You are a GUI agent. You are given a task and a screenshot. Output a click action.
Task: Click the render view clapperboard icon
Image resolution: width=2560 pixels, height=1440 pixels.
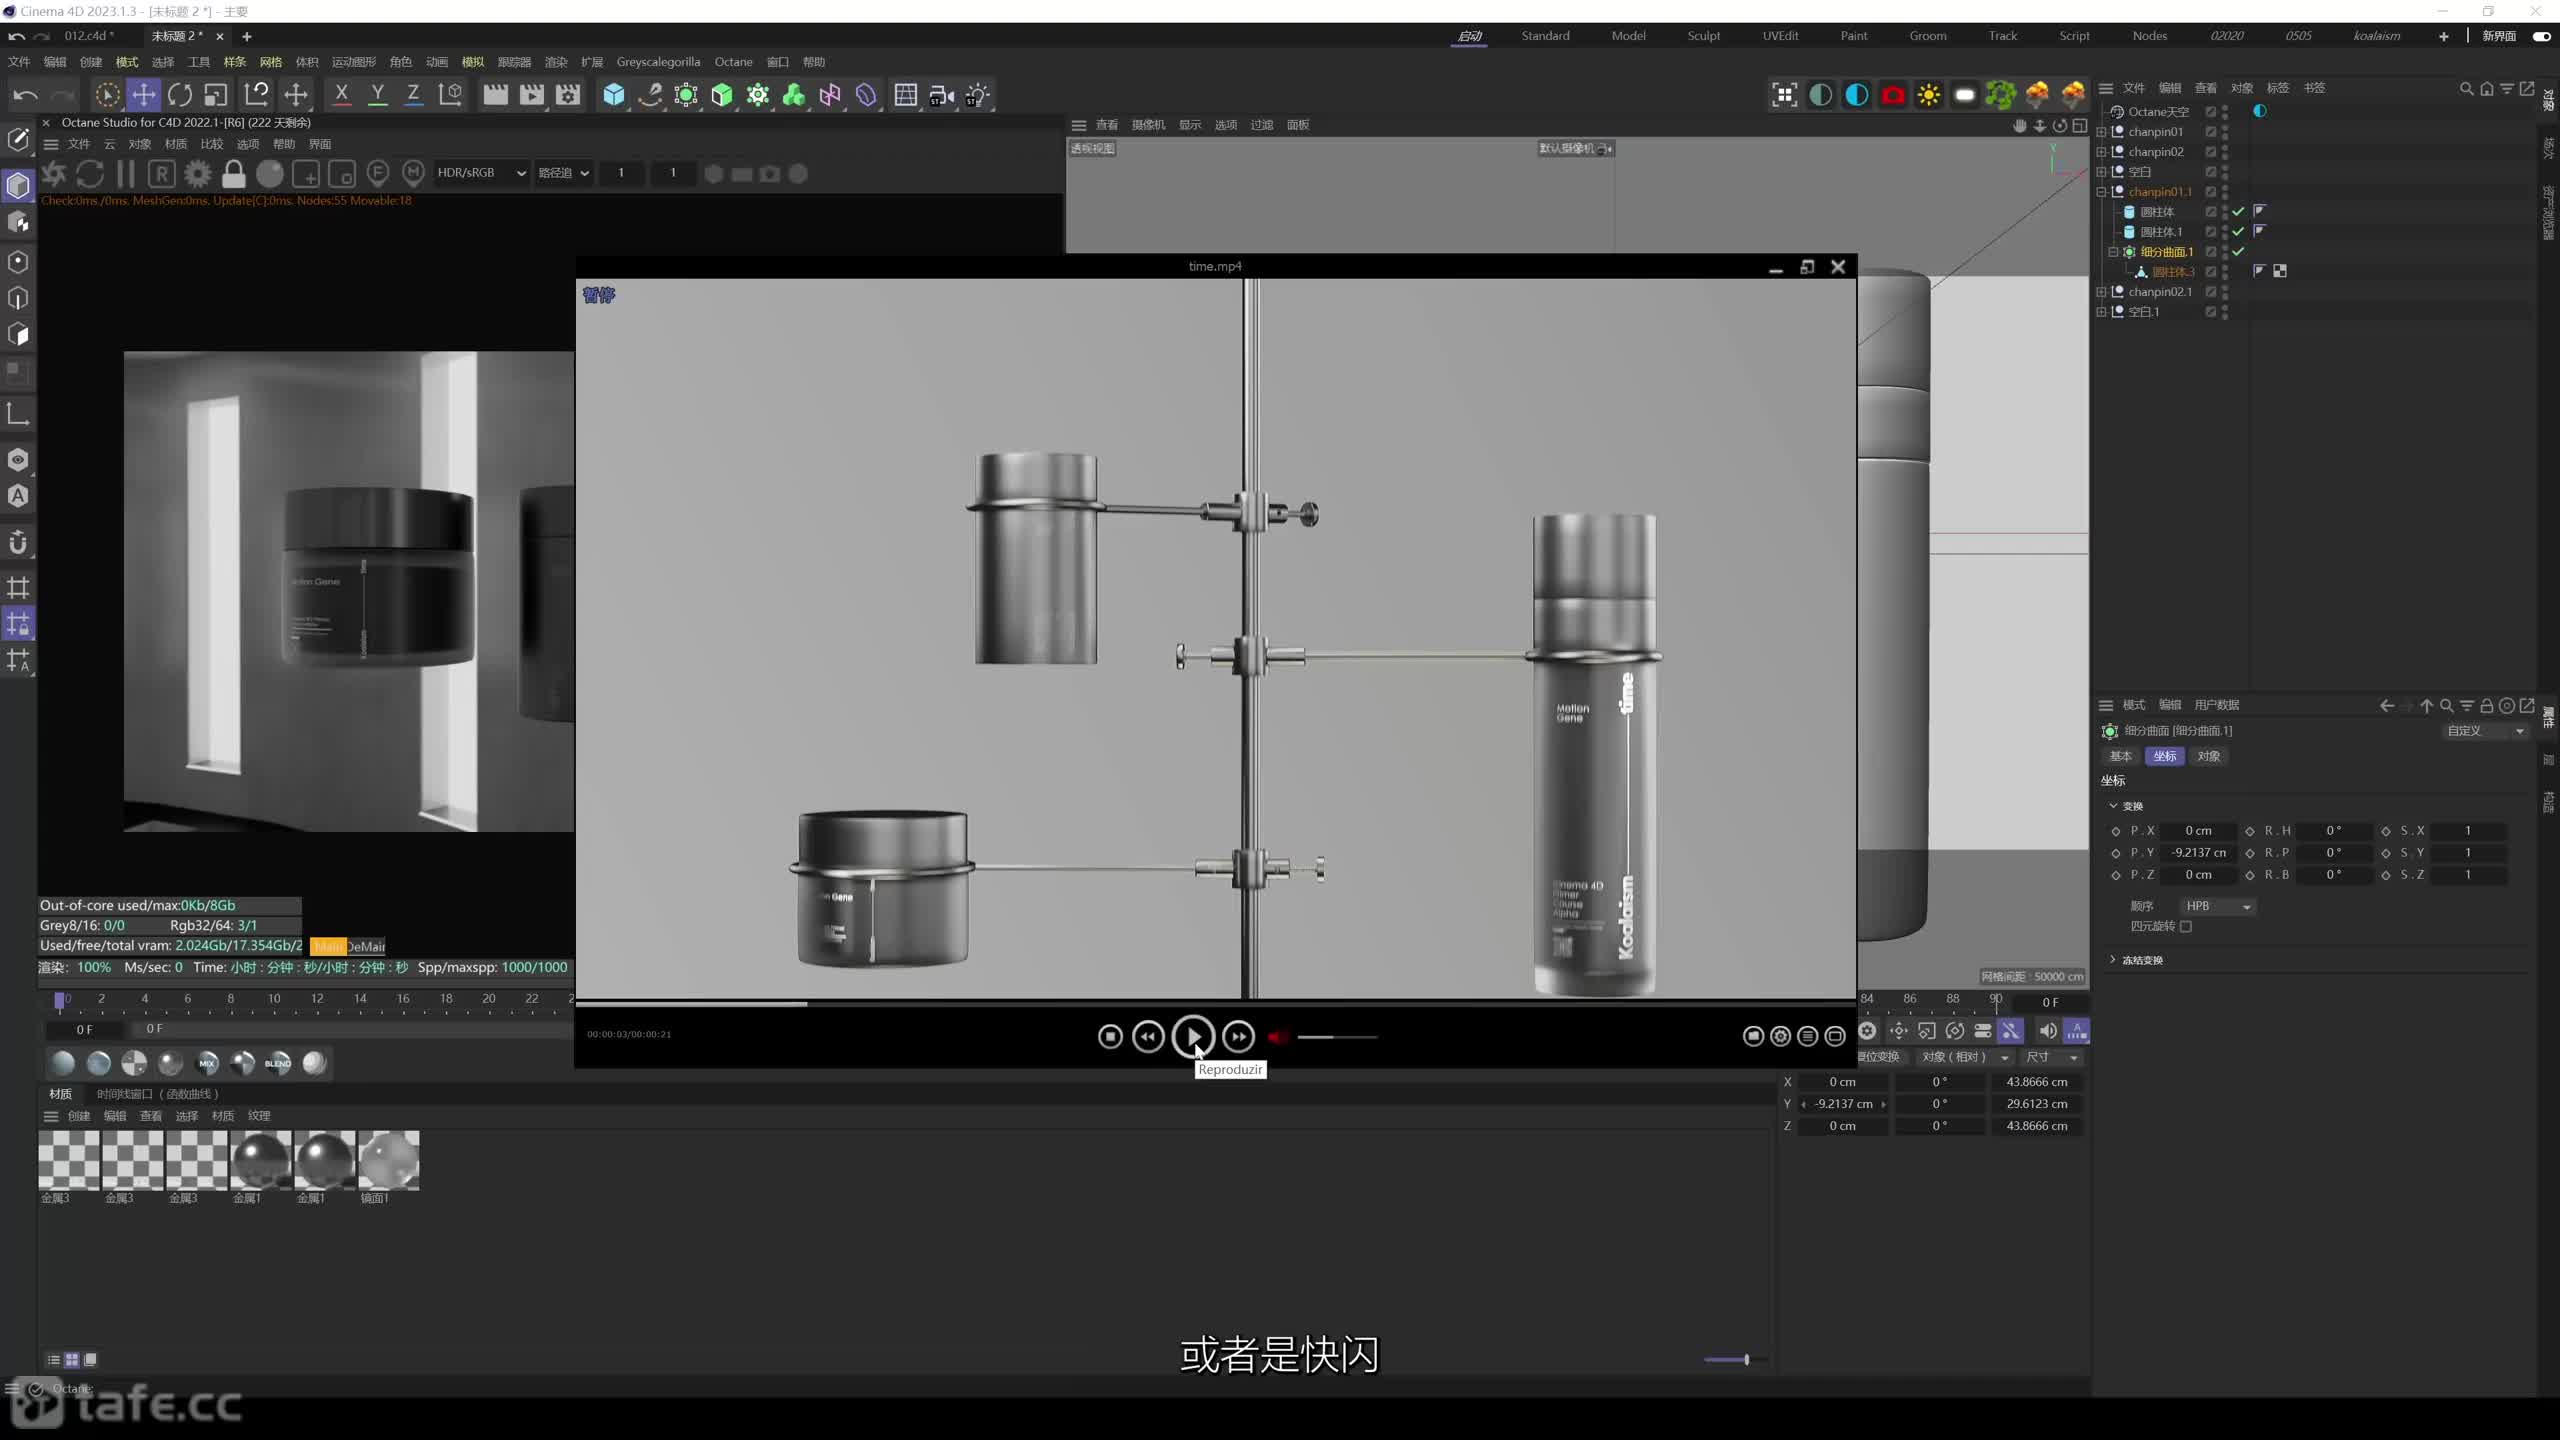[x=495, y=95]
